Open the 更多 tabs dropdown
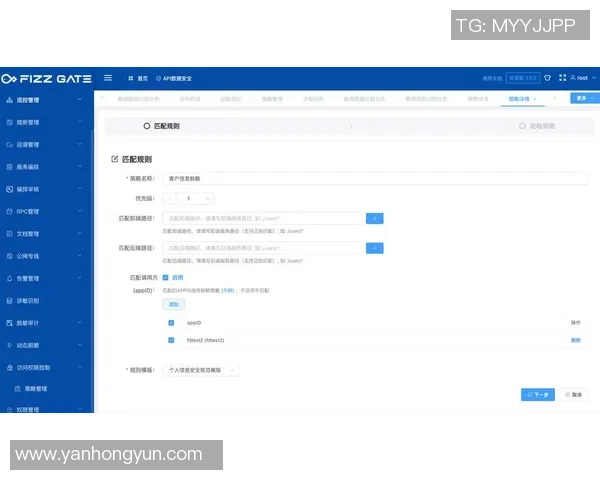This screenshot has width=600, height=480. (585, 98)
